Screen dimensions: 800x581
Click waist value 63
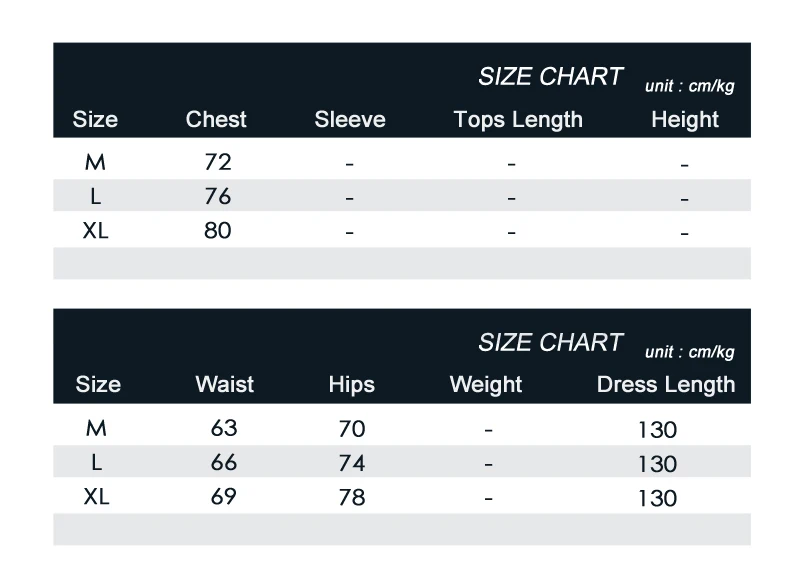click(224, 428)
